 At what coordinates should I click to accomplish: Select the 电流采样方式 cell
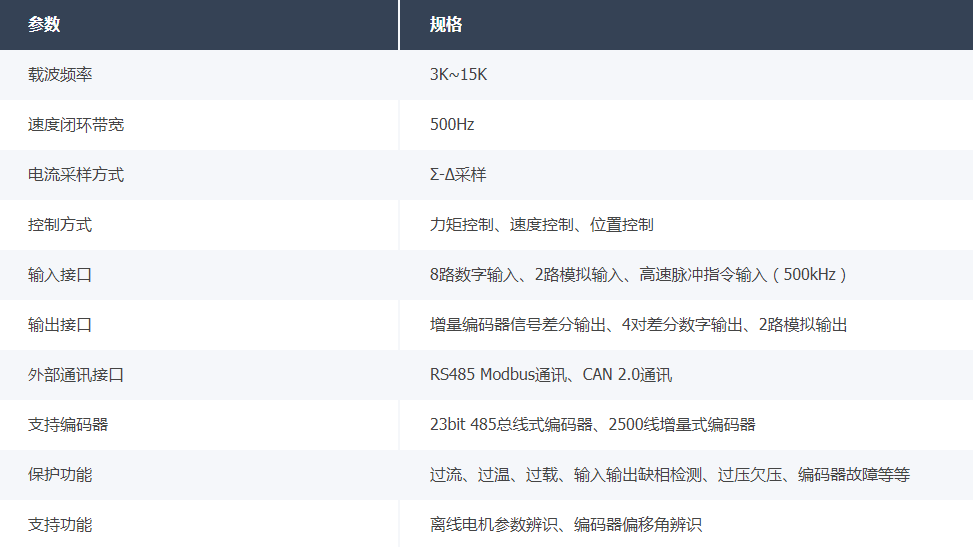pos(199,175)
